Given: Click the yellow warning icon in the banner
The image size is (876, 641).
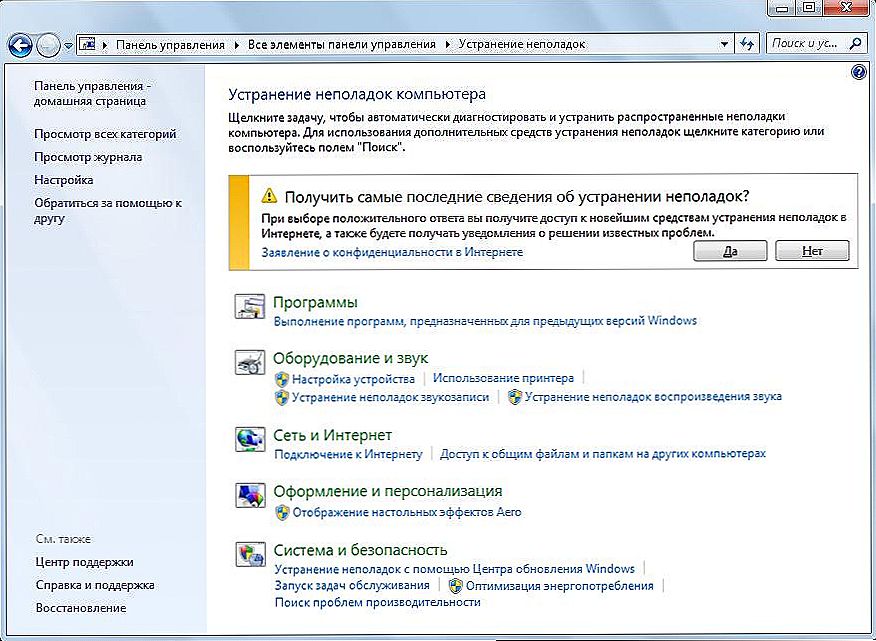Looking at the screenshot, I should [269, 196].
